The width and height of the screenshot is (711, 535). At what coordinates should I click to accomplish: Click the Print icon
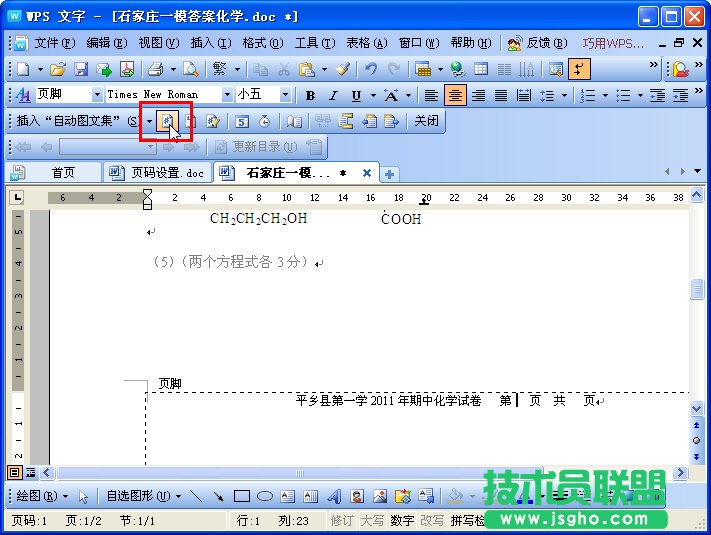point(156,69)
